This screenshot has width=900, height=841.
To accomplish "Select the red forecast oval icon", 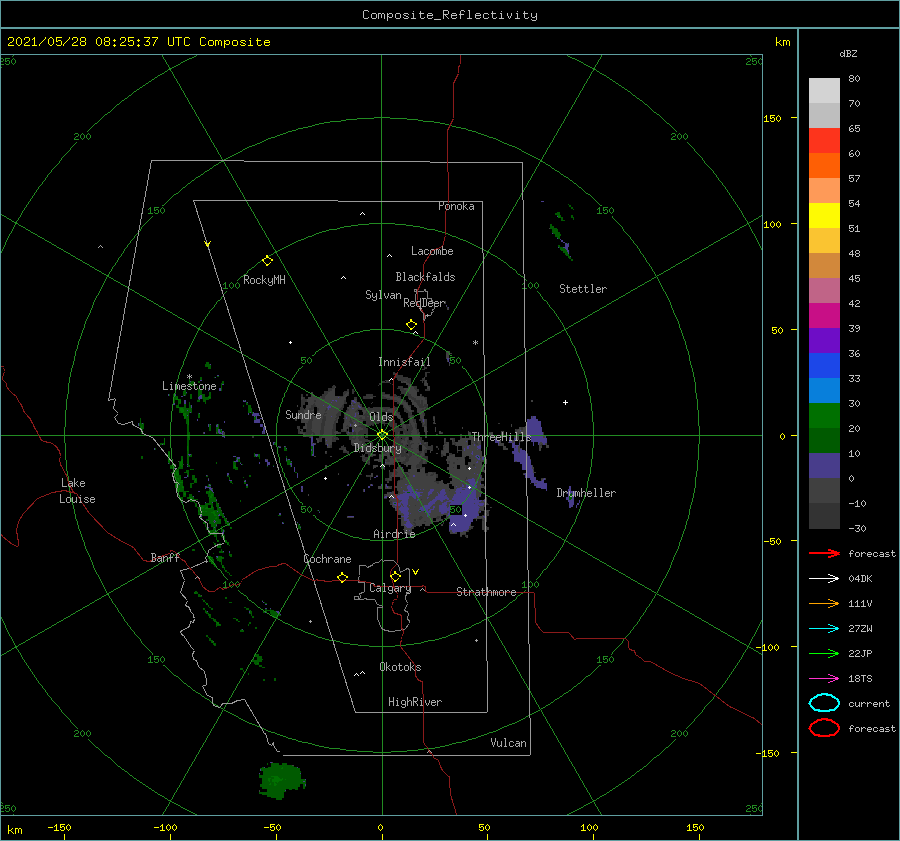I will [824, 728].
